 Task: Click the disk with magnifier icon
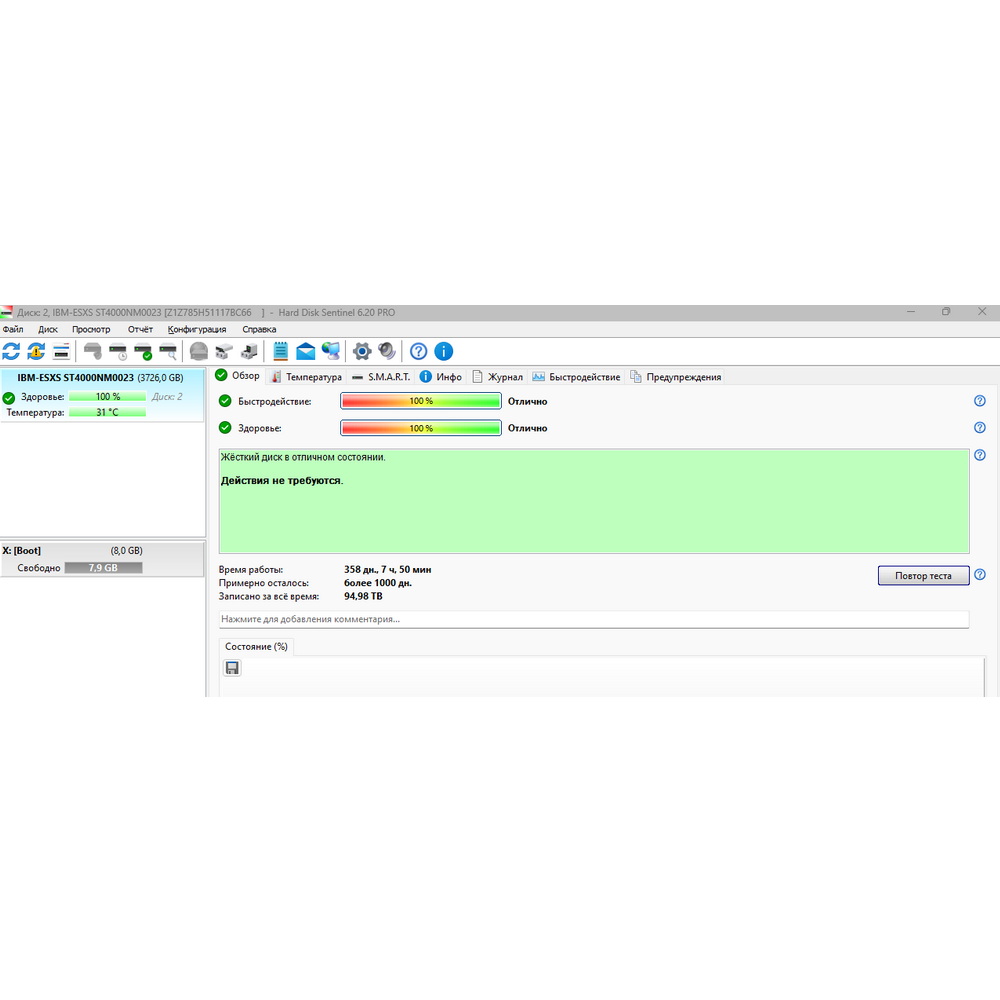click(168, 351)
